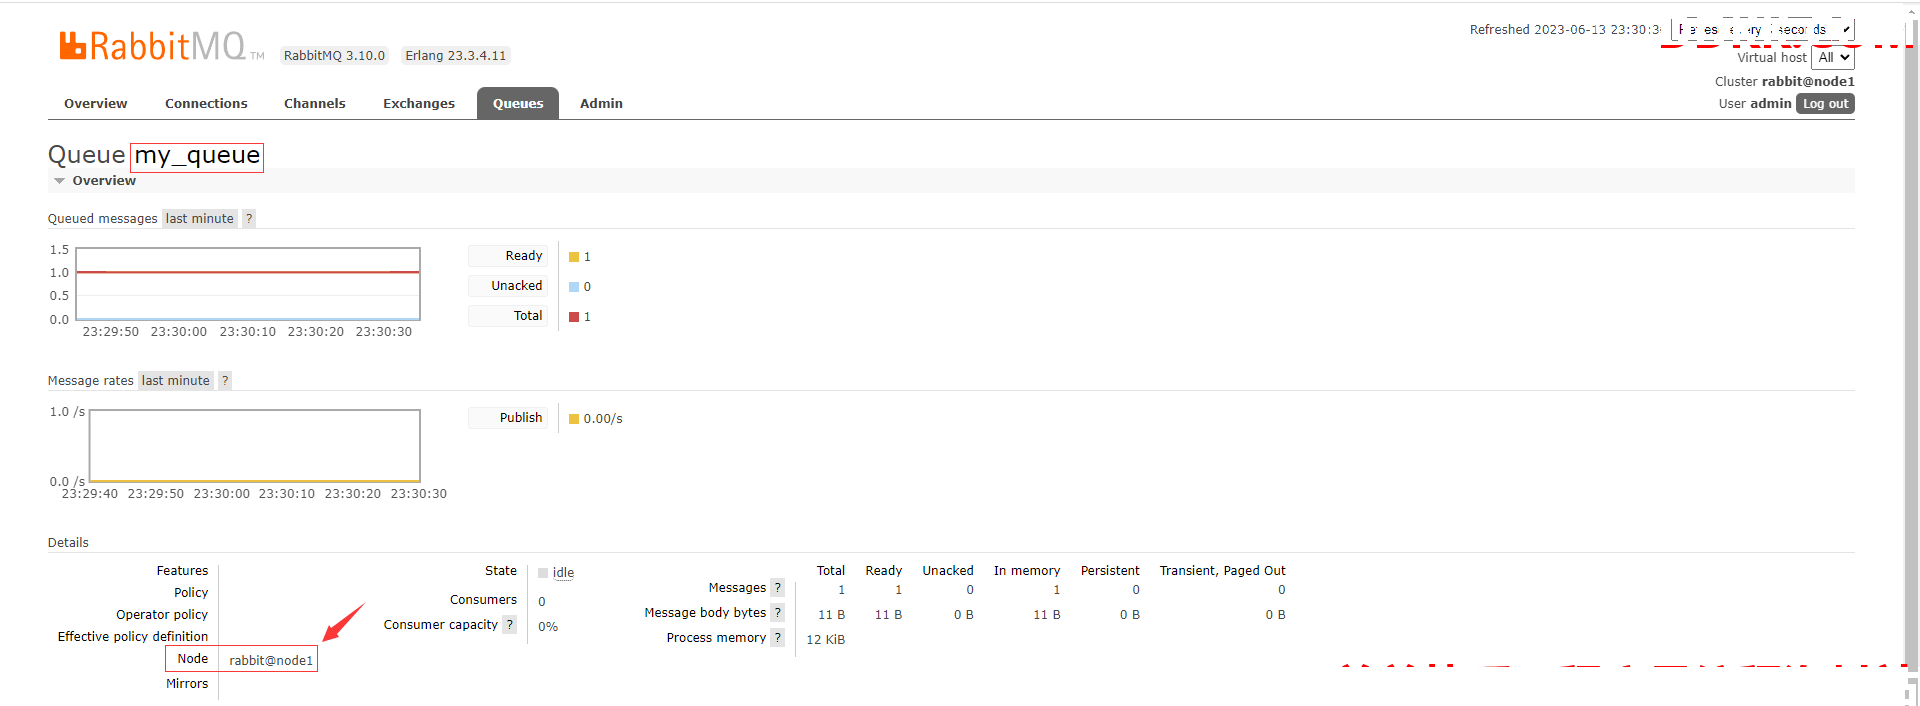Image resolution: width=1920 pixels, height=706 pixels.
Task: Click the Persistent column header
Action: click(x=1110, y=571)
